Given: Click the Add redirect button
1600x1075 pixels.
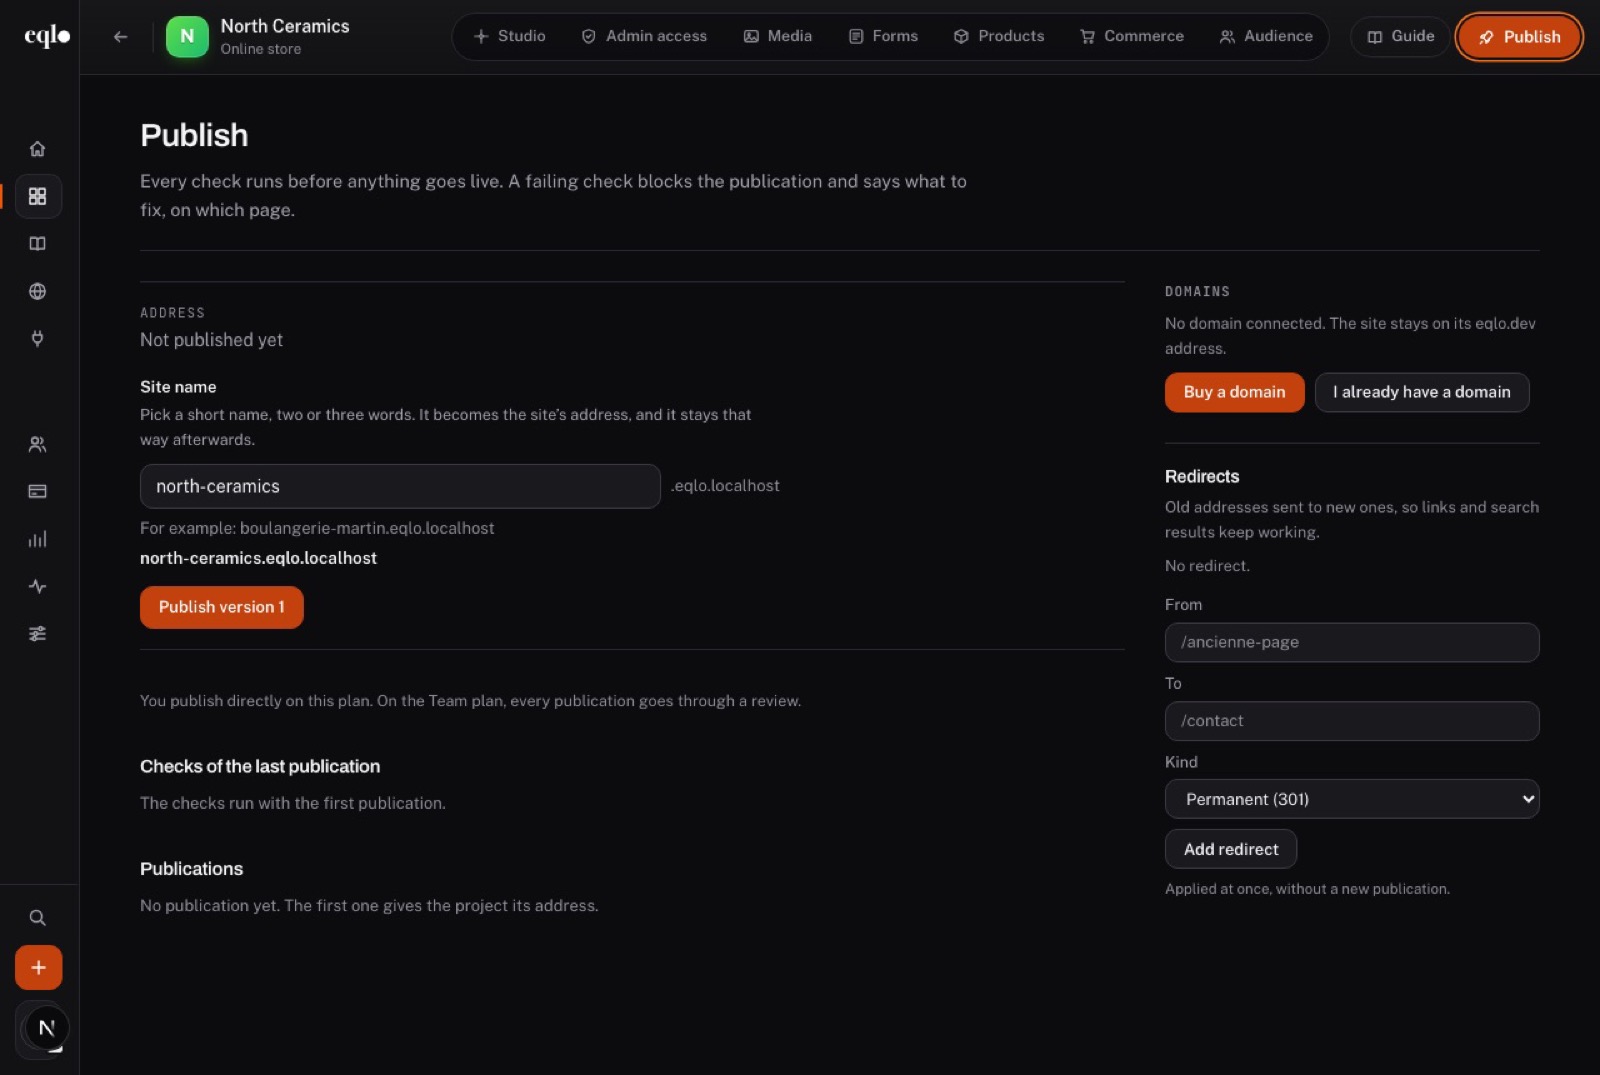Looking at the screenshot, I should click(1231, 849).
